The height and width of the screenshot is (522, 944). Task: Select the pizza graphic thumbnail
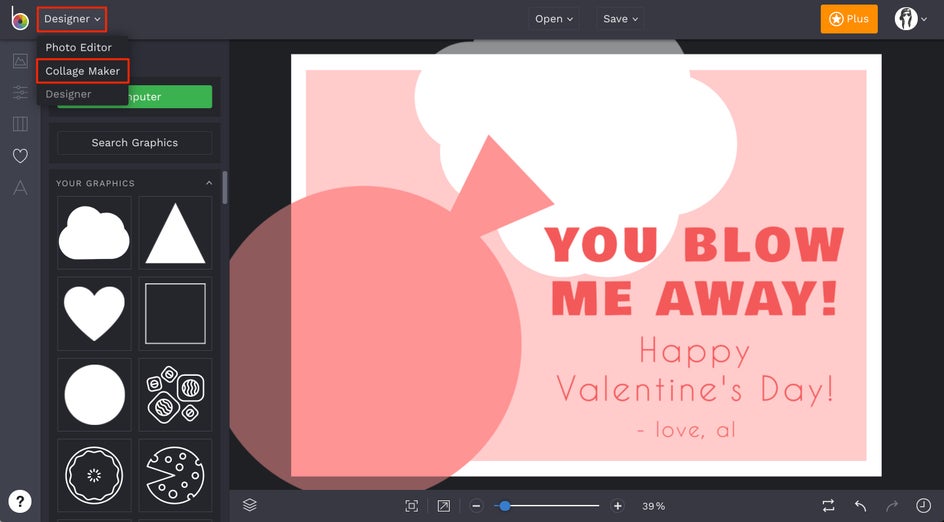pyautogui.click(x=175, y=475)
